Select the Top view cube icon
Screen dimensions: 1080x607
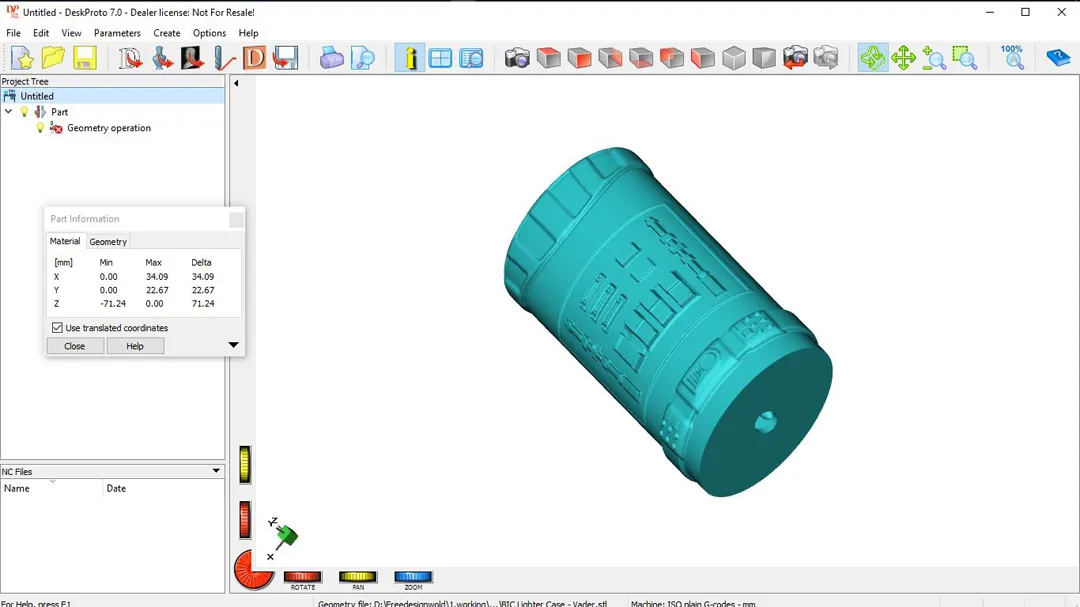[548, 58]
